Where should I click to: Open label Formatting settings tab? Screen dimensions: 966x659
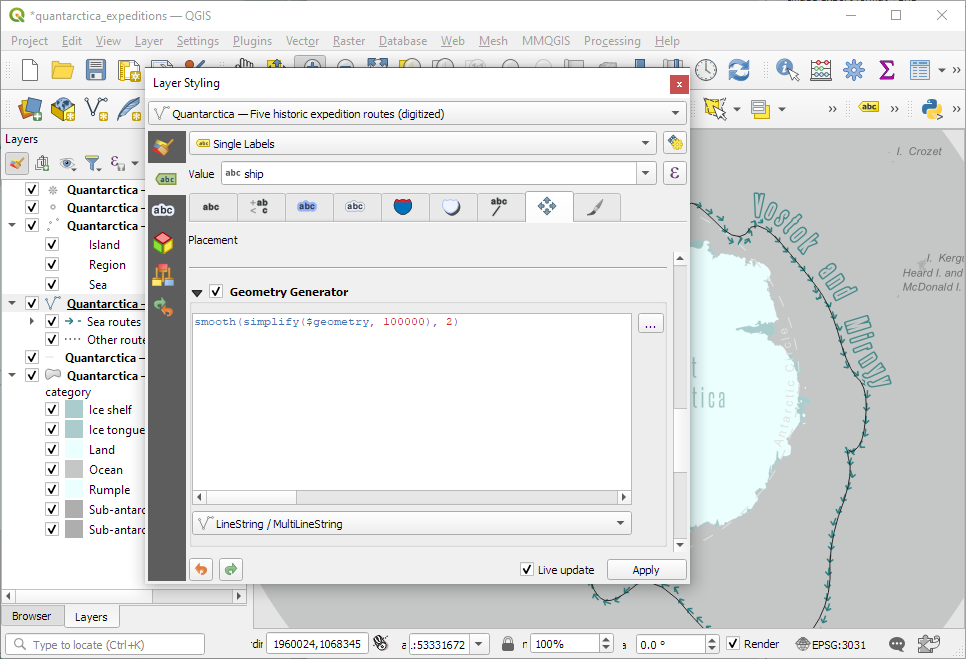pyautogui.click(x=259, y=207)
